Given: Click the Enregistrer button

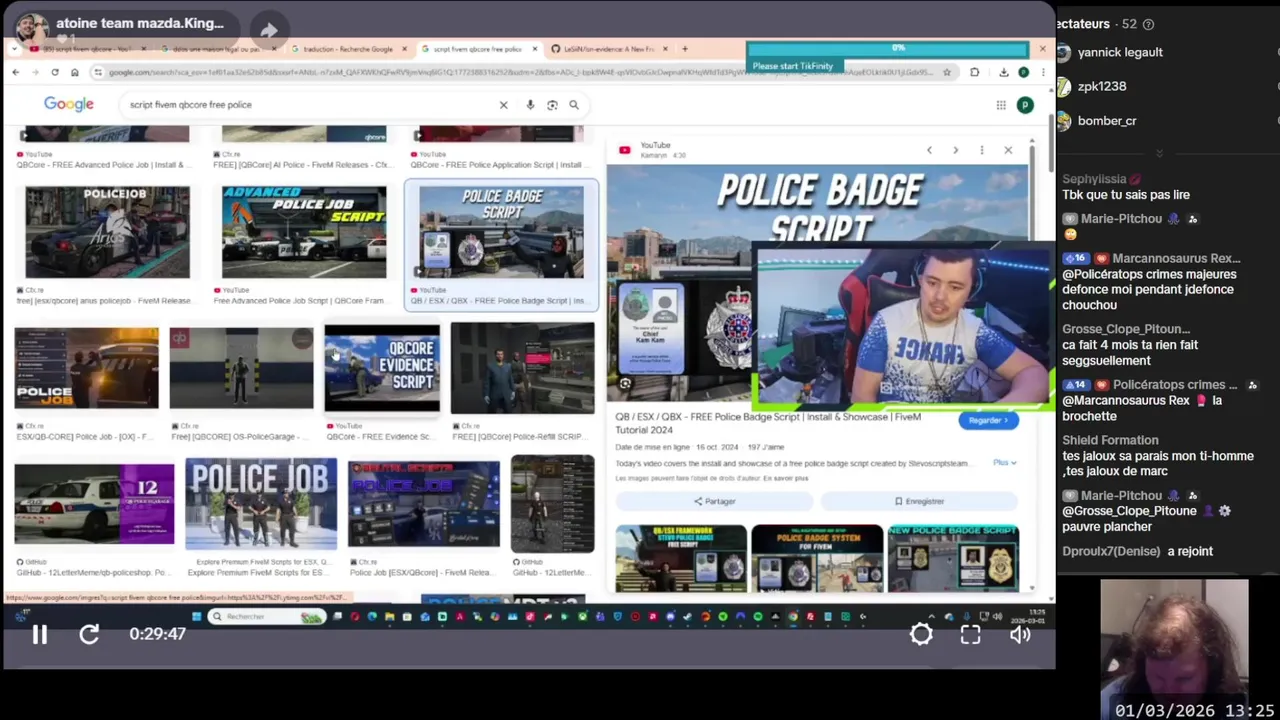Looking at the screenshot, I should [919, 501].
